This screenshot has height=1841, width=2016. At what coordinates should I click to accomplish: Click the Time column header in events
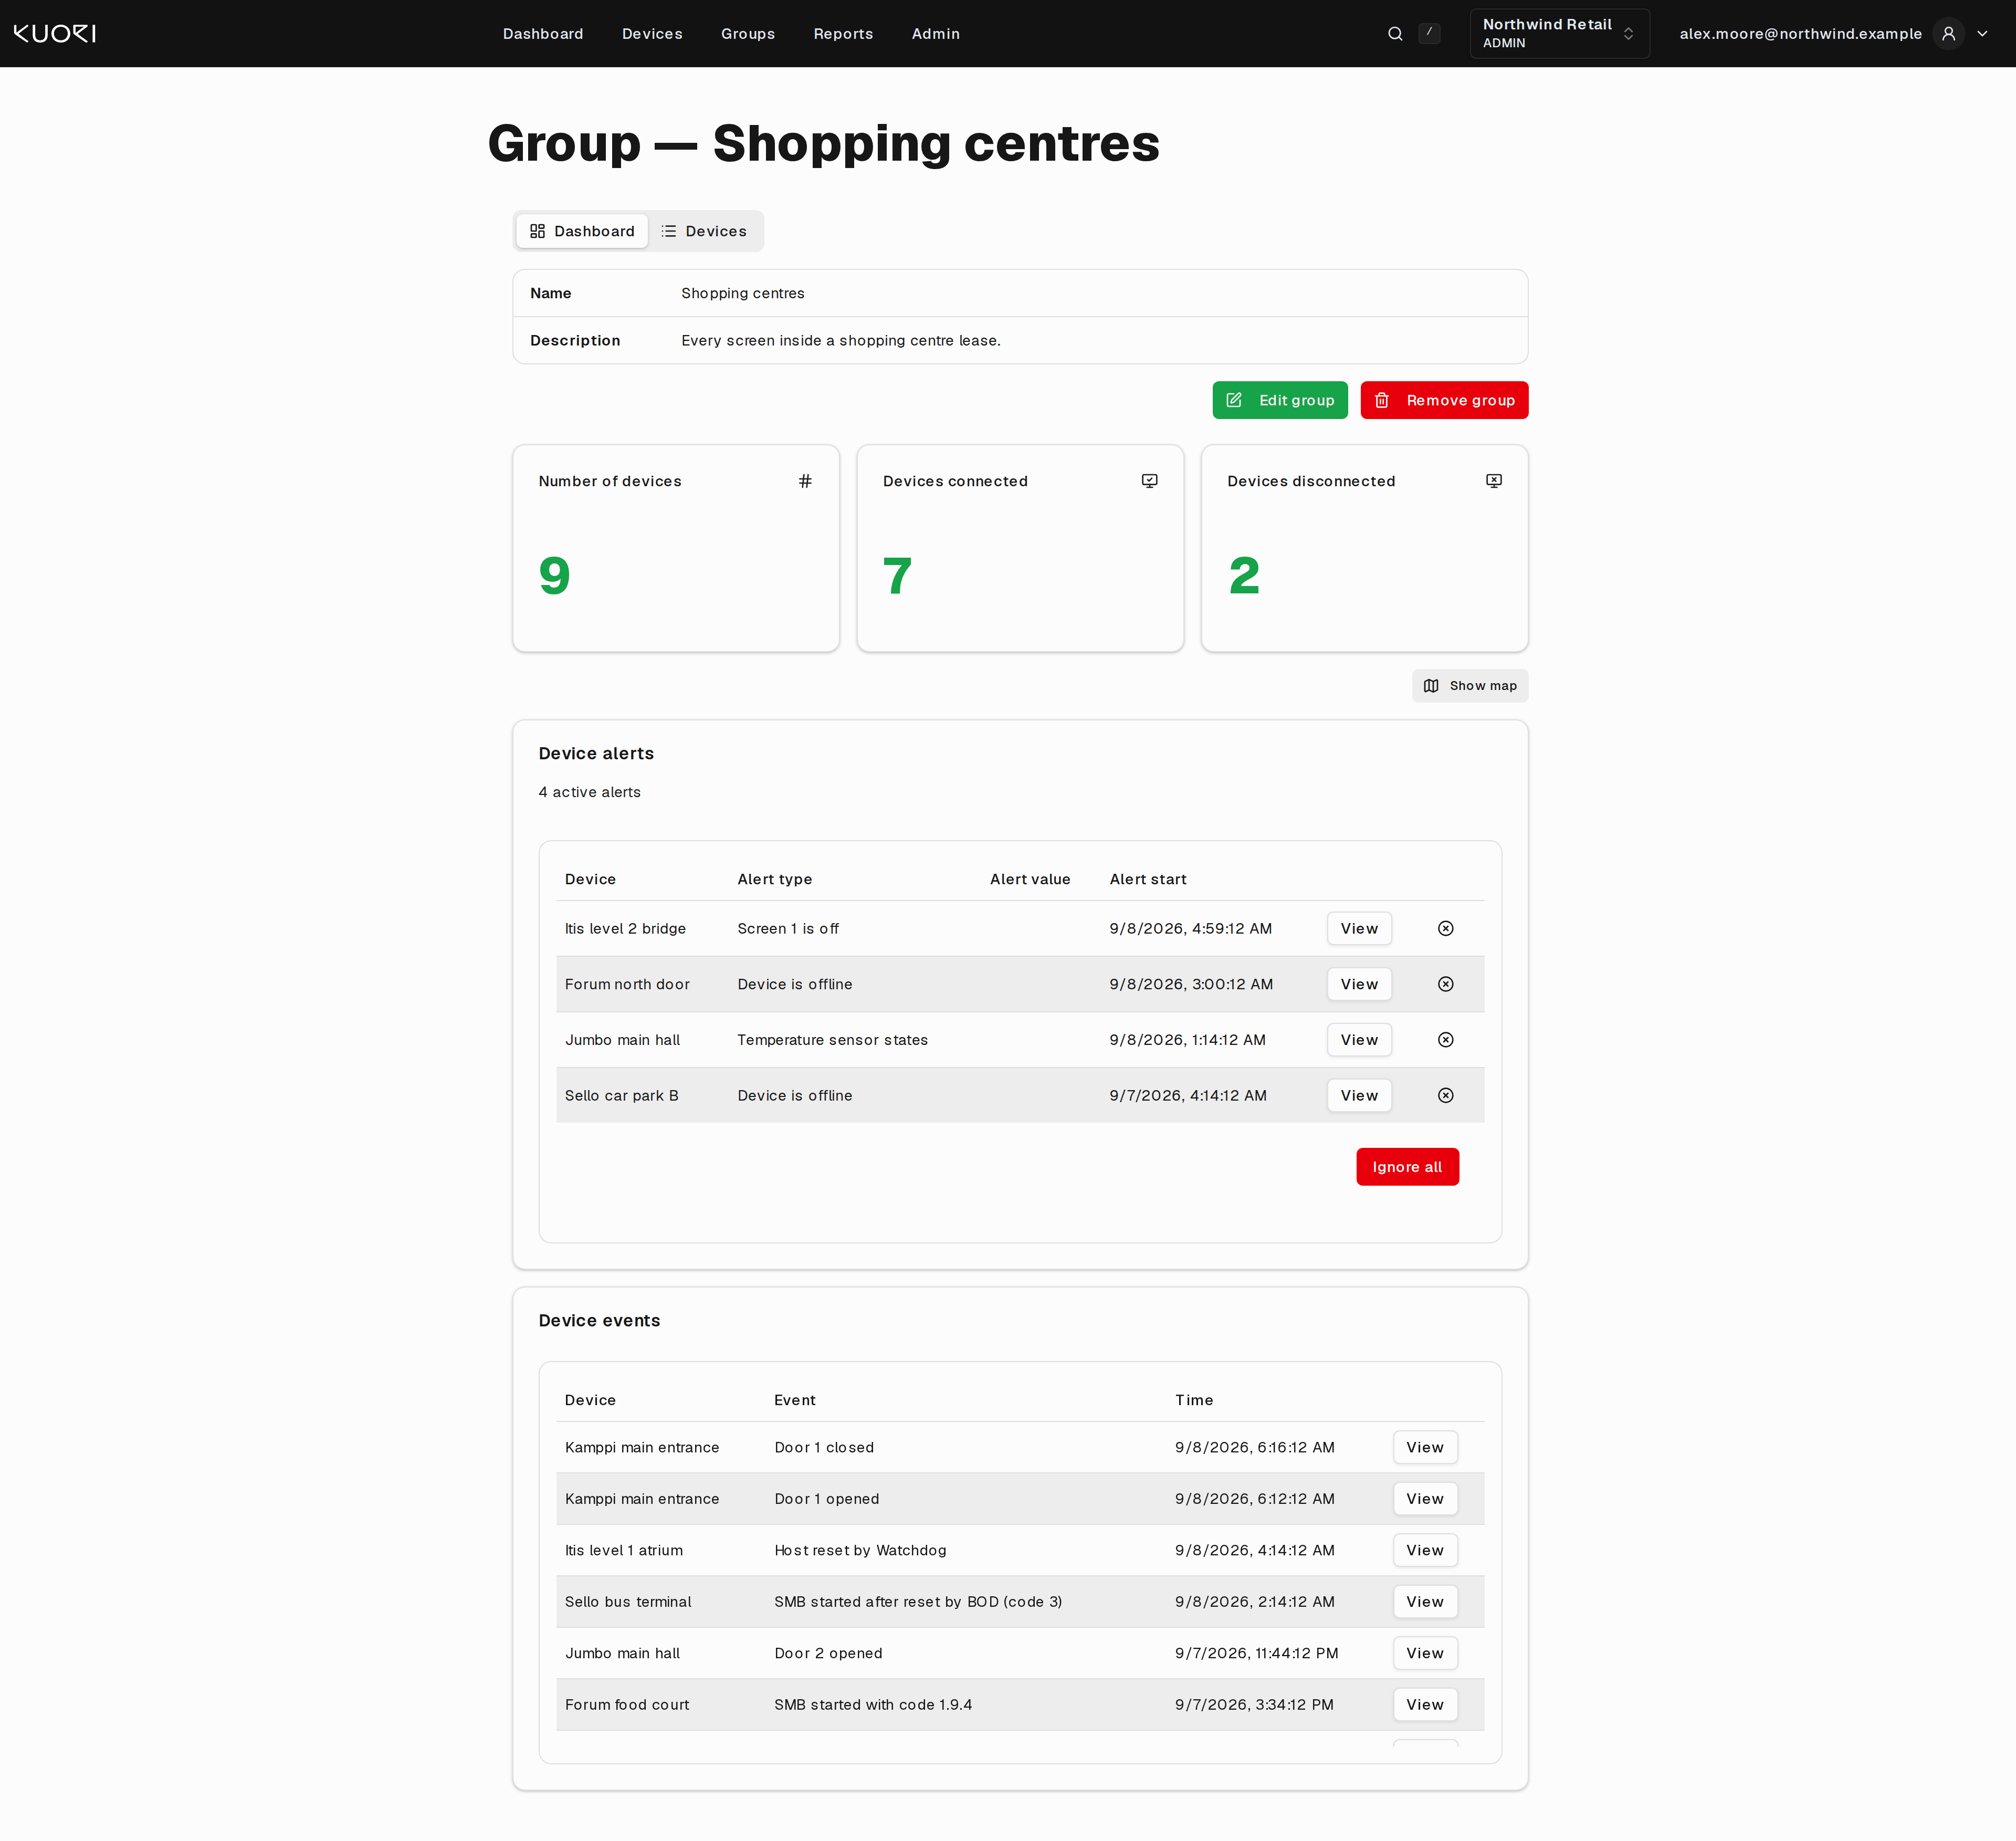pos(1194,1401)
